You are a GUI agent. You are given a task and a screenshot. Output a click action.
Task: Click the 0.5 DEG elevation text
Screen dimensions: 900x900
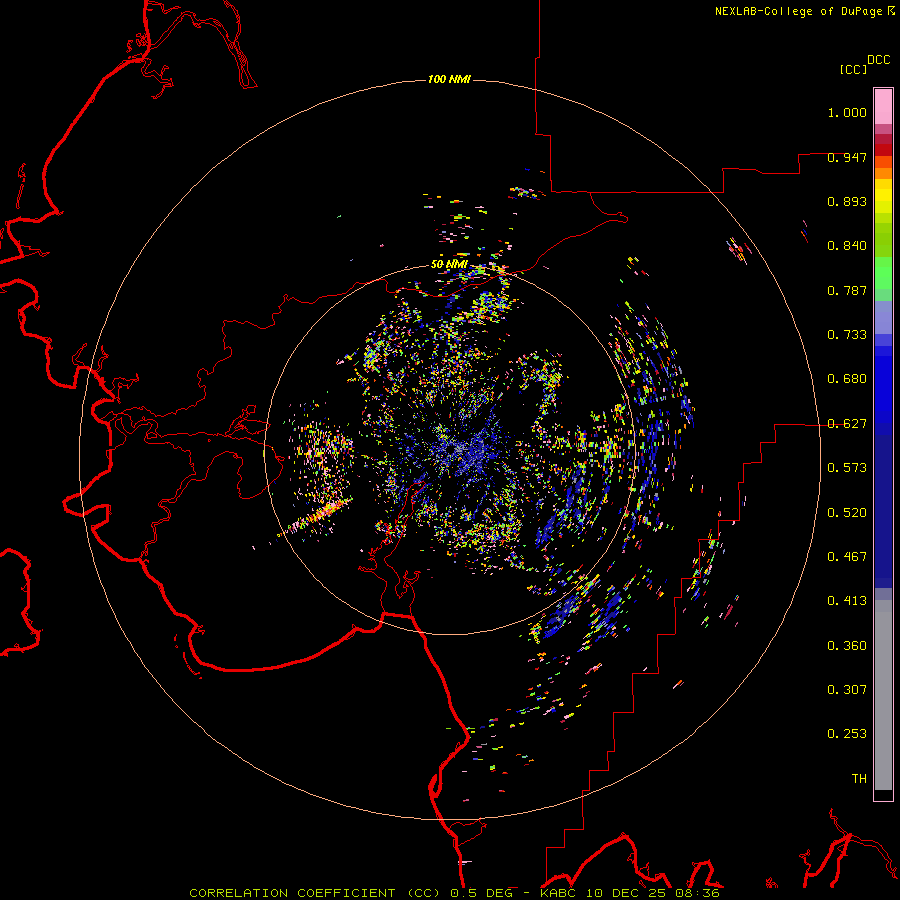click(x=482, y=893)
